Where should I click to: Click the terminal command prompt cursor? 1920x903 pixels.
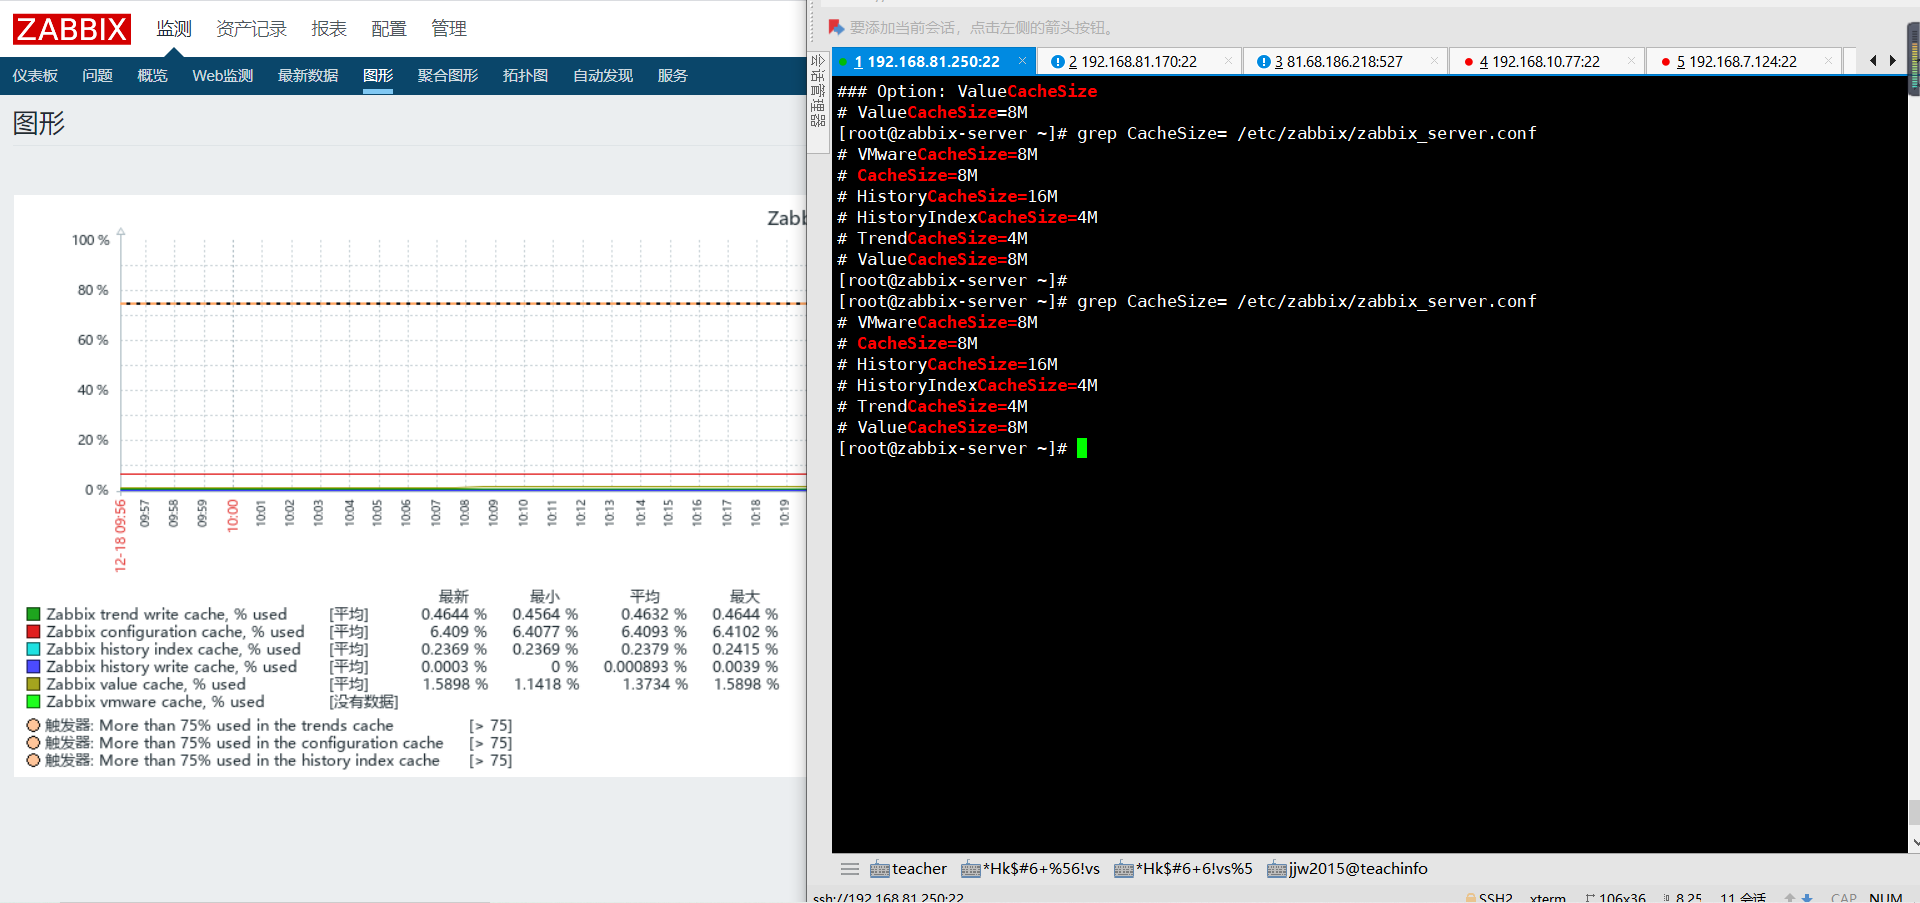click(1082, 448)
